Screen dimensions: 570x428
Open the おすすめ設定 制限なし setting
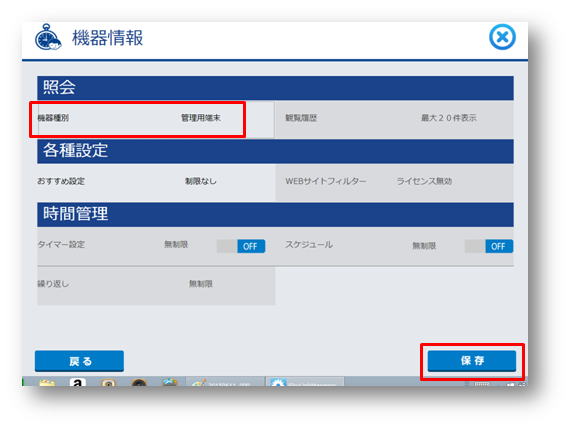156,182
